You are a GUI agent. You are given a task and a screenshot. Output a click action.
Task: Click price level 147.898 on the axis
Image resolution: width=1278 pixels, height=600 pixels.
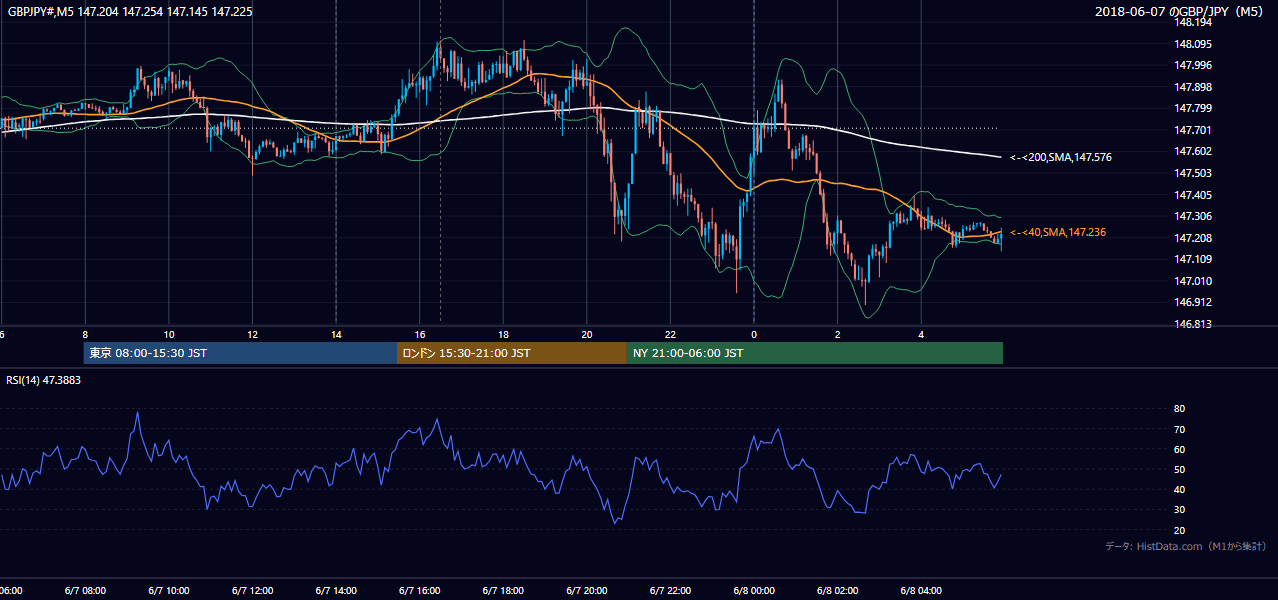tap(1192, 87)
